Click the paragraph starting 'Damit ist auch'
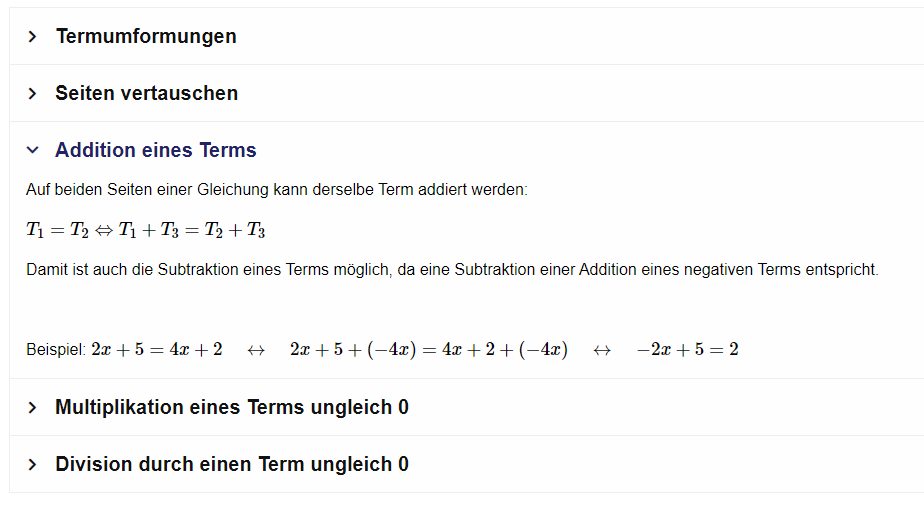Screen dimensions: 924x521 [x=452, y=270]
